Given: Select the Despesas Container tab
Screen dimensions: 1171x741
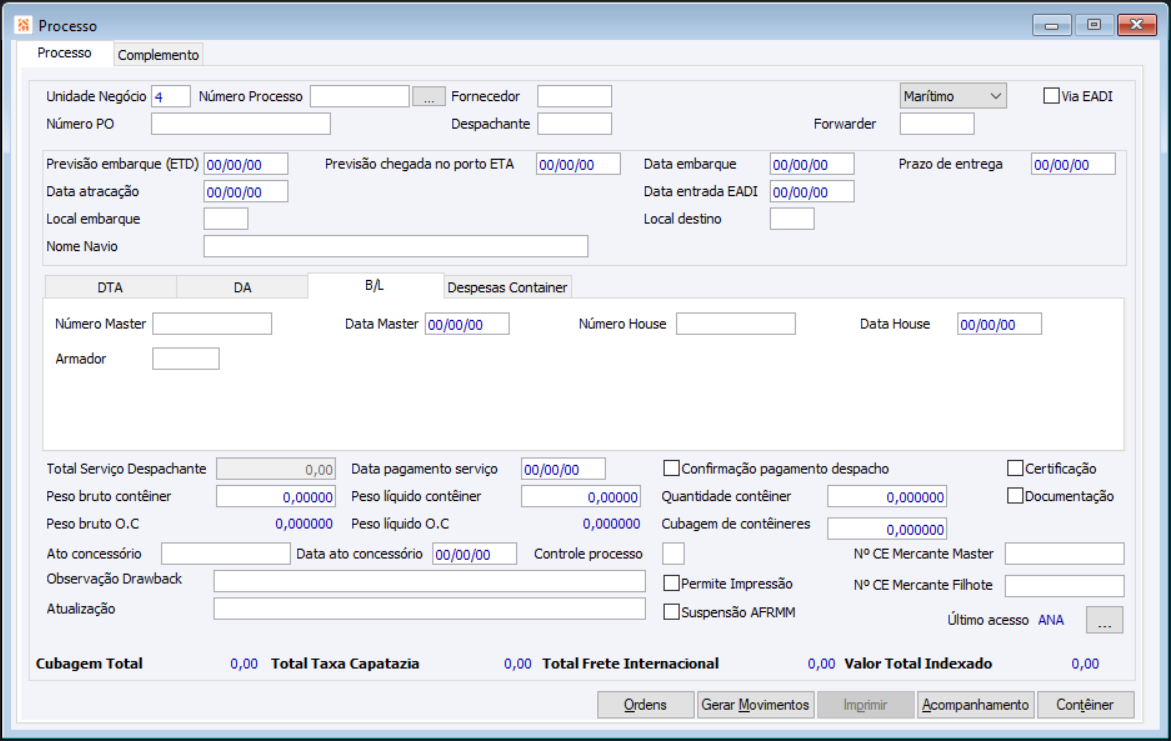Looking at the screenshot, I should click(507, 288).
